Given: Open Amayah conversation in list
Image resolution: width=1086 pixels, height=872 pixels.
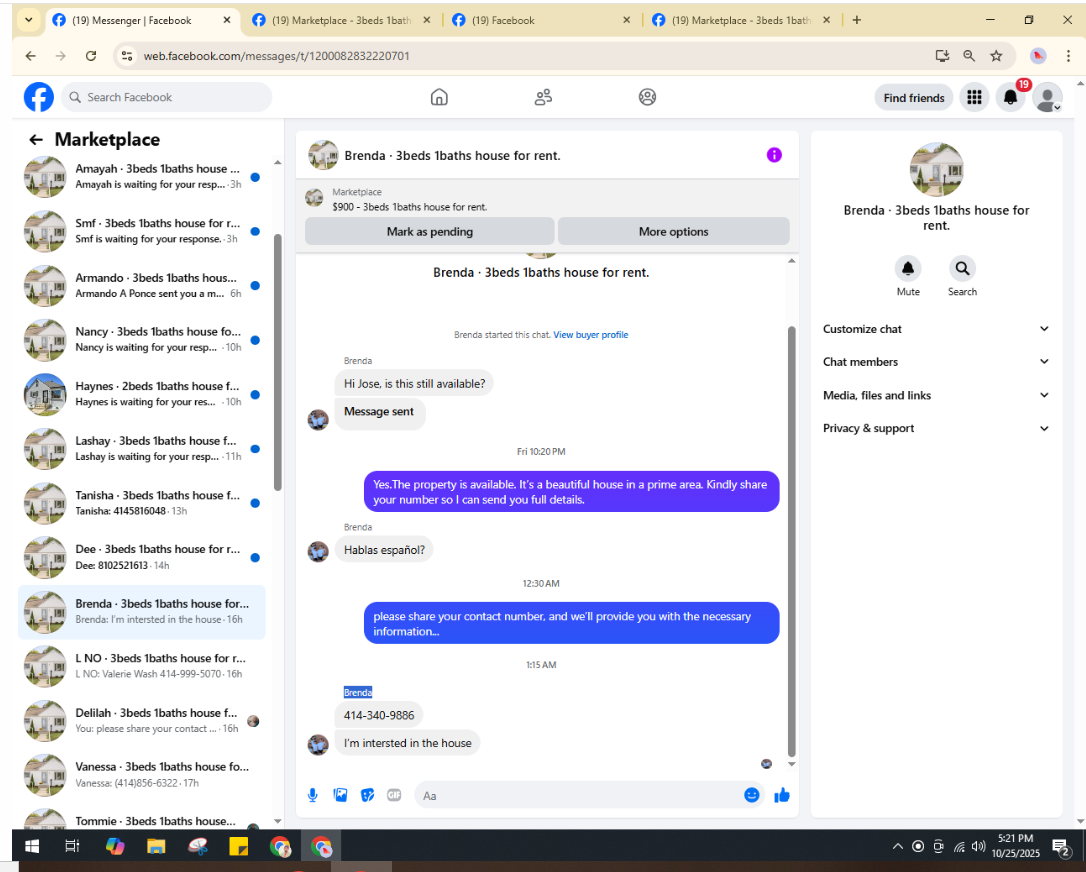Looking at the screenshot, I should (x=142, y=177).
